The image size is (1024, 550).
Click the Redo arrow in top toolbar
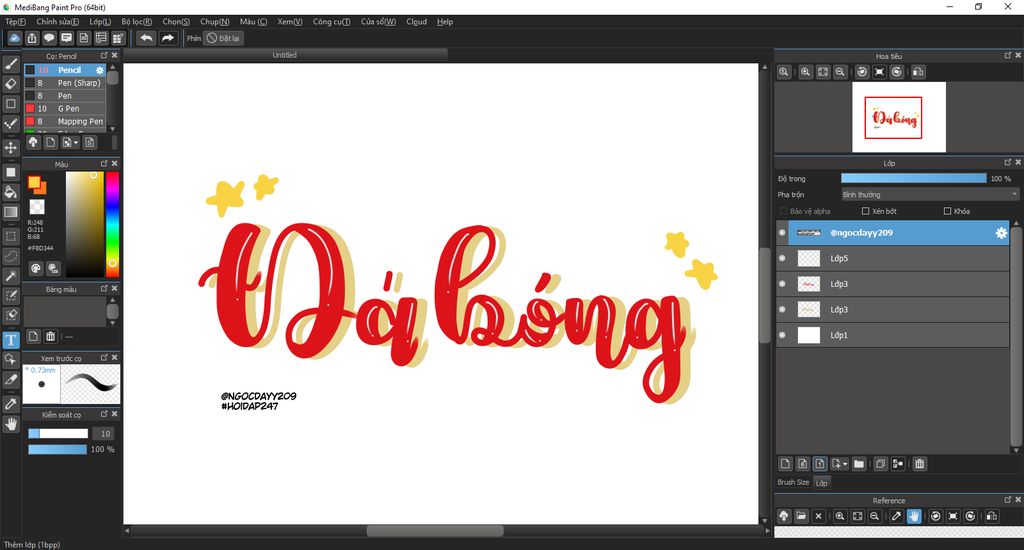tap(168, 38)
